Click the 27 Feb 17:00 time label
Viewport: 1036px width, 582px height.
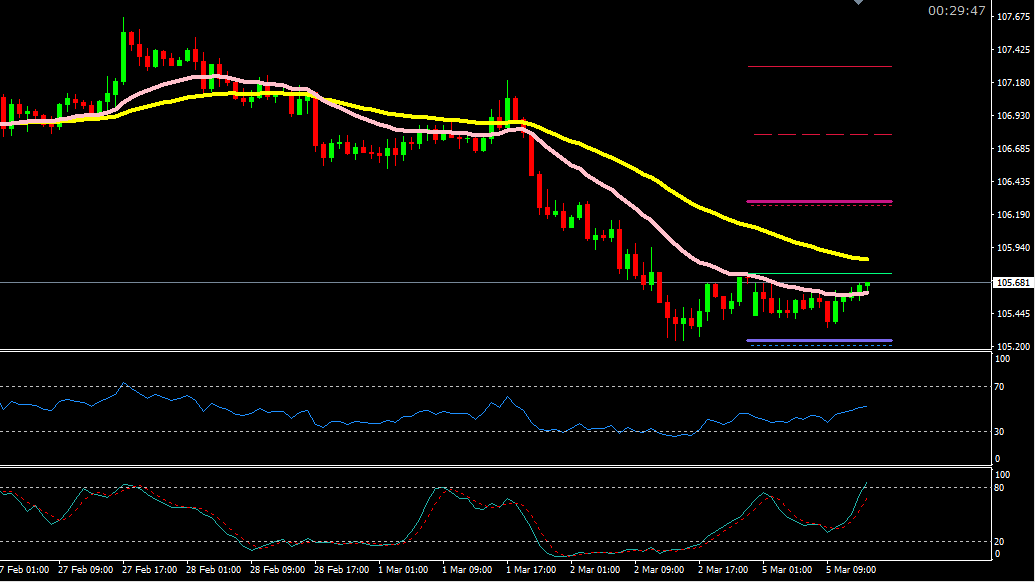149,569
